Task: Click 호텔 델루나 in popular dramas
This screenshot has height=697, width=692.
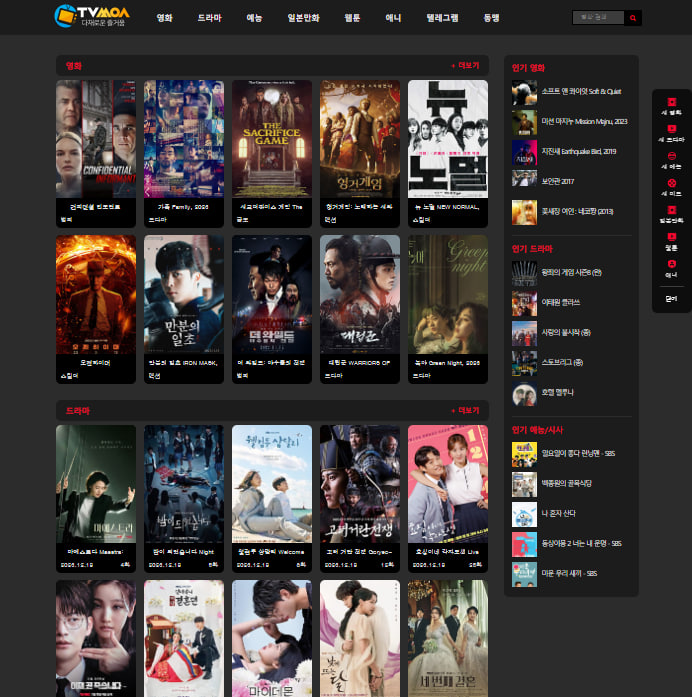Action: 557,393
